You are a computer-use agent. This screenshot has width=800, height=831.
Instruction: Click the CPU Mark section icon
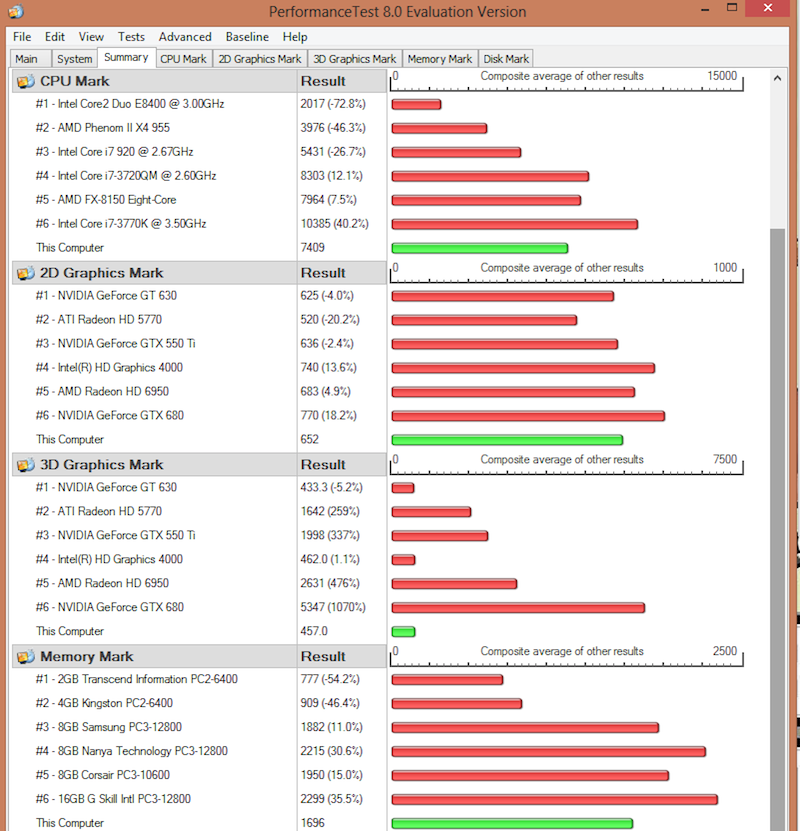[x=25, y=82]
